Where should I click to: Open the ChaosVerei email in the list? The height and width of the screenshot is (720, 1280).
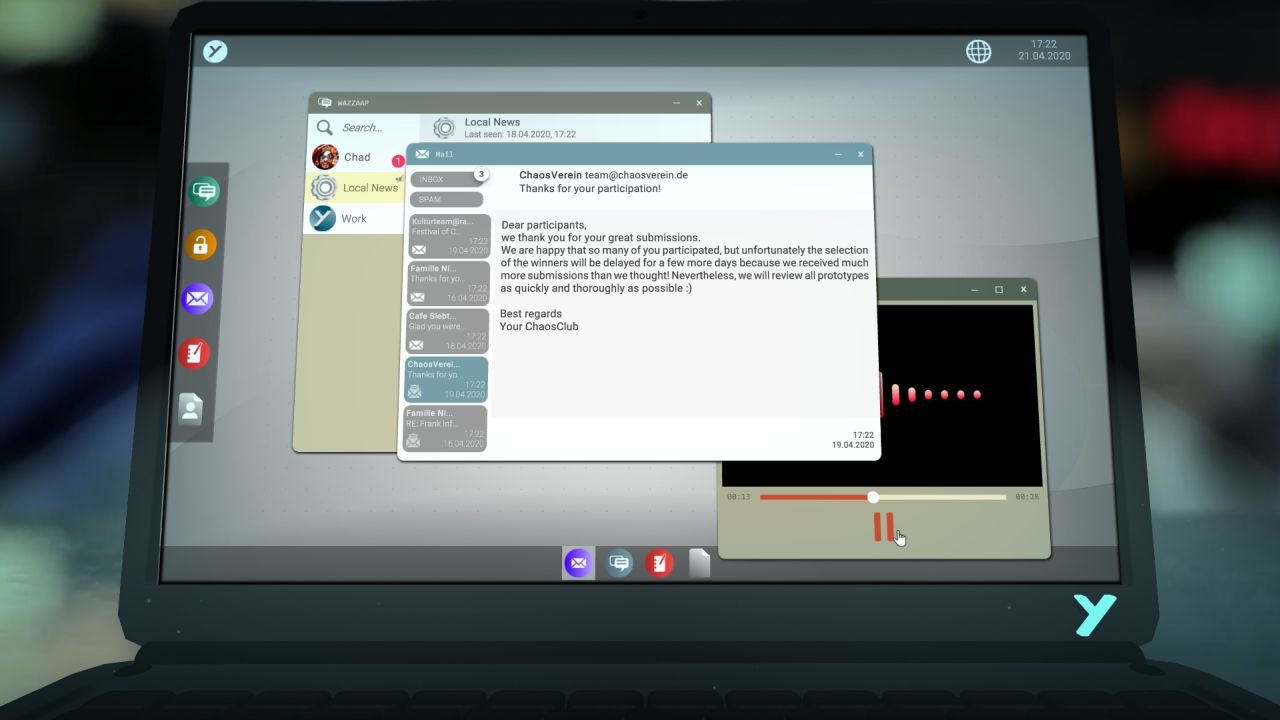click(x=445, y=378)
